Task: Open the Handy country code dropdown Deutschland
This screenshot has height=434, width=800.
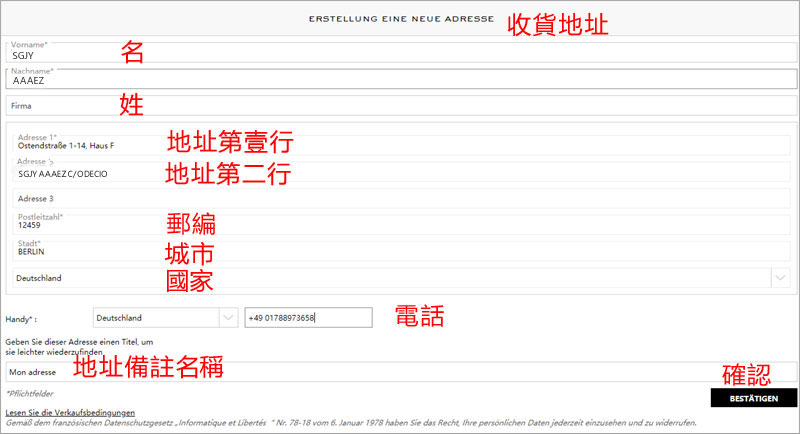Action: (165, 318)
